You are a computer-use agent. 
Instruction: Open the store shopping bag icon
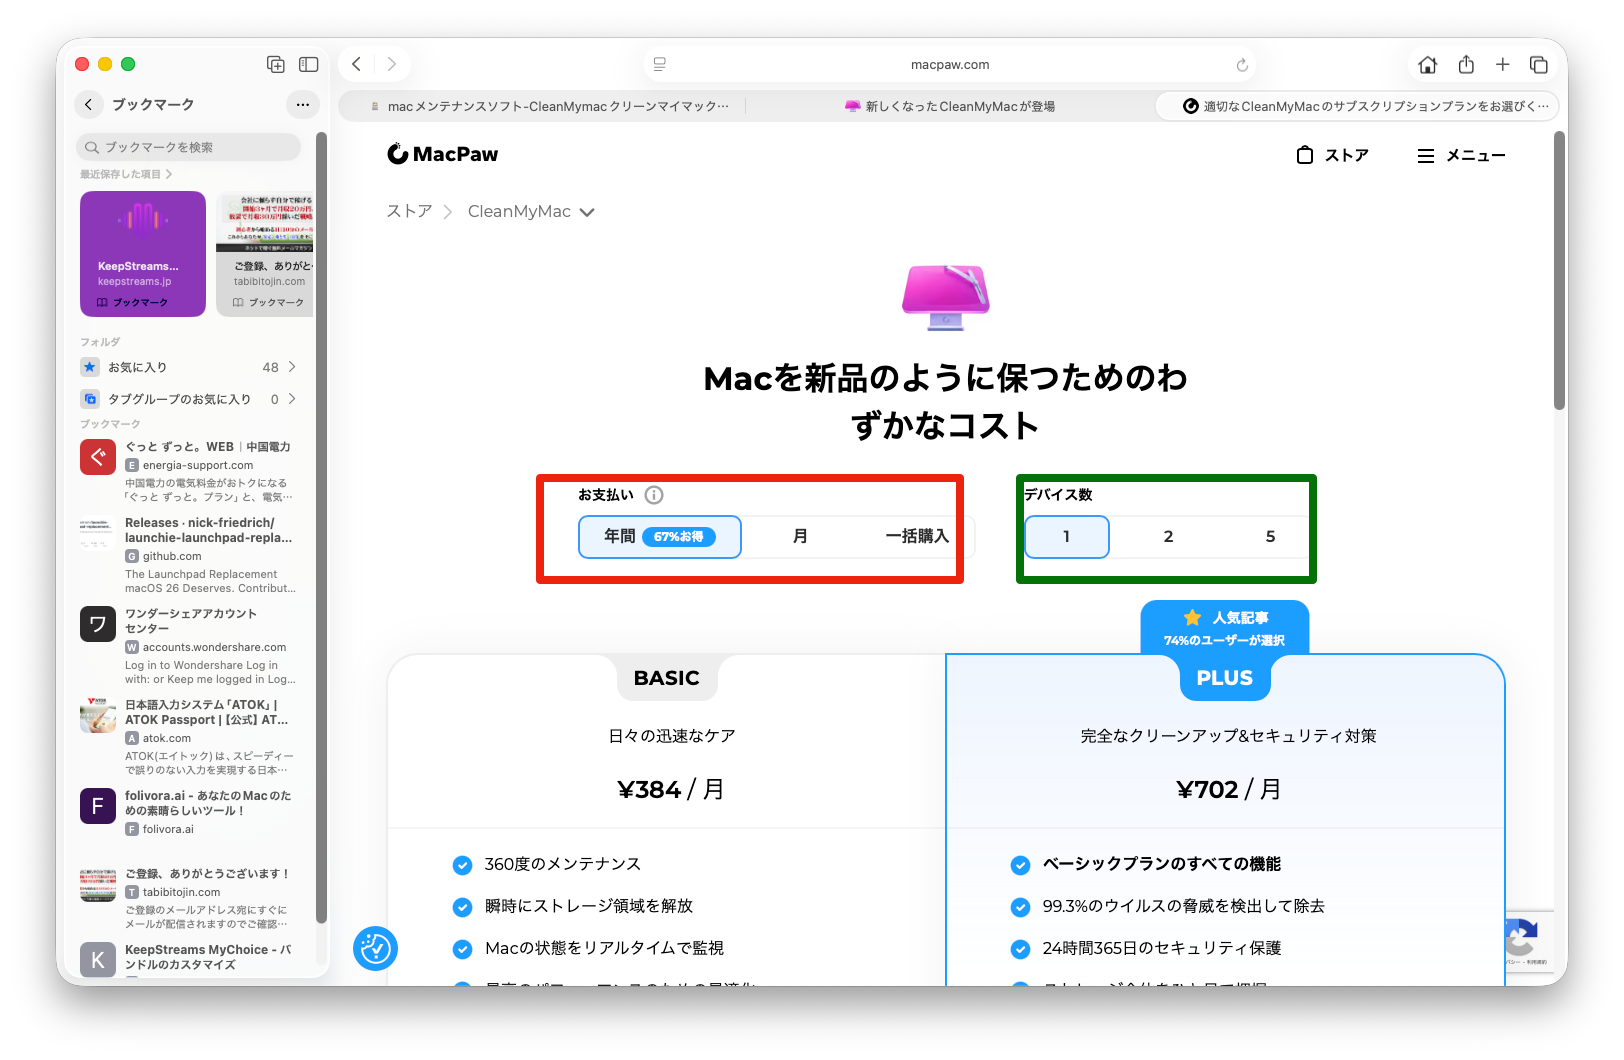coord(1304,155)
